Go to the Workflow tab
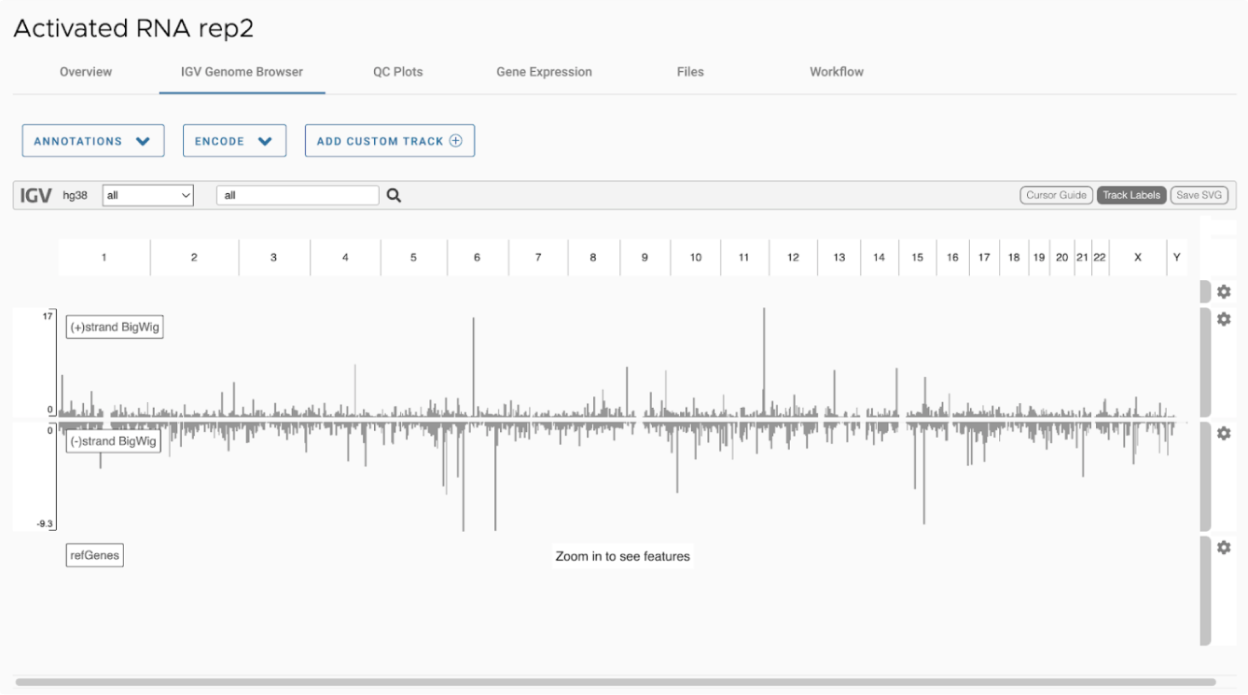 (x=836, y=72)
